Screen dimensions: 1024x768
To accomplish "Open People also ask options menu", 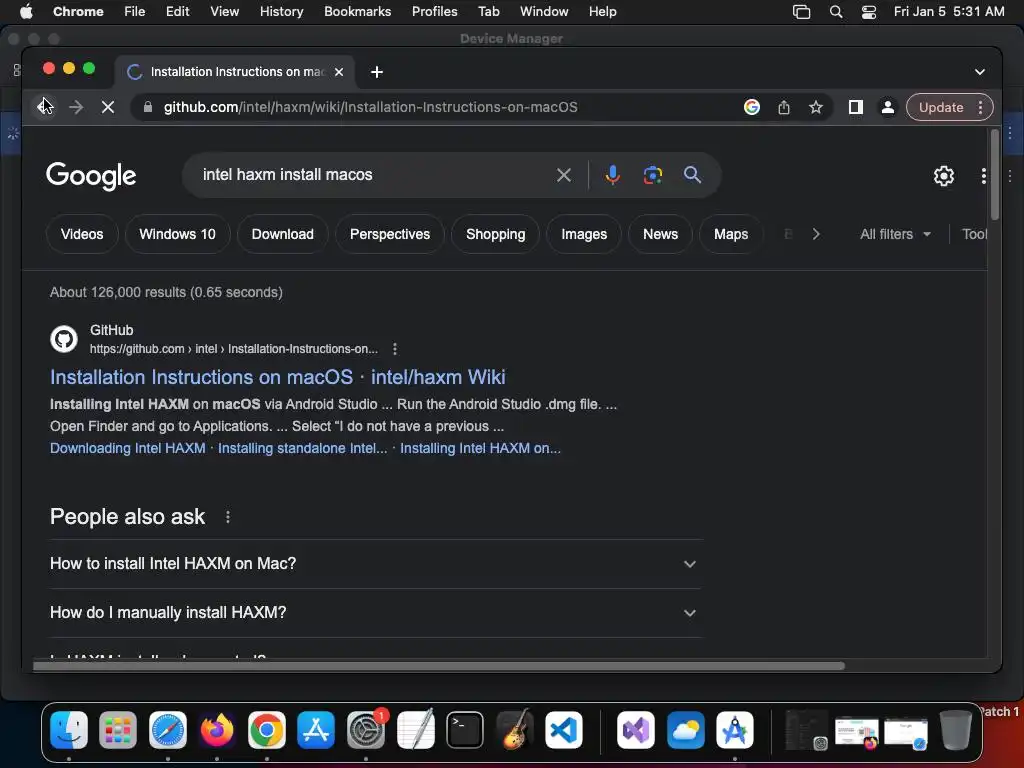I will tap(227, 517).
